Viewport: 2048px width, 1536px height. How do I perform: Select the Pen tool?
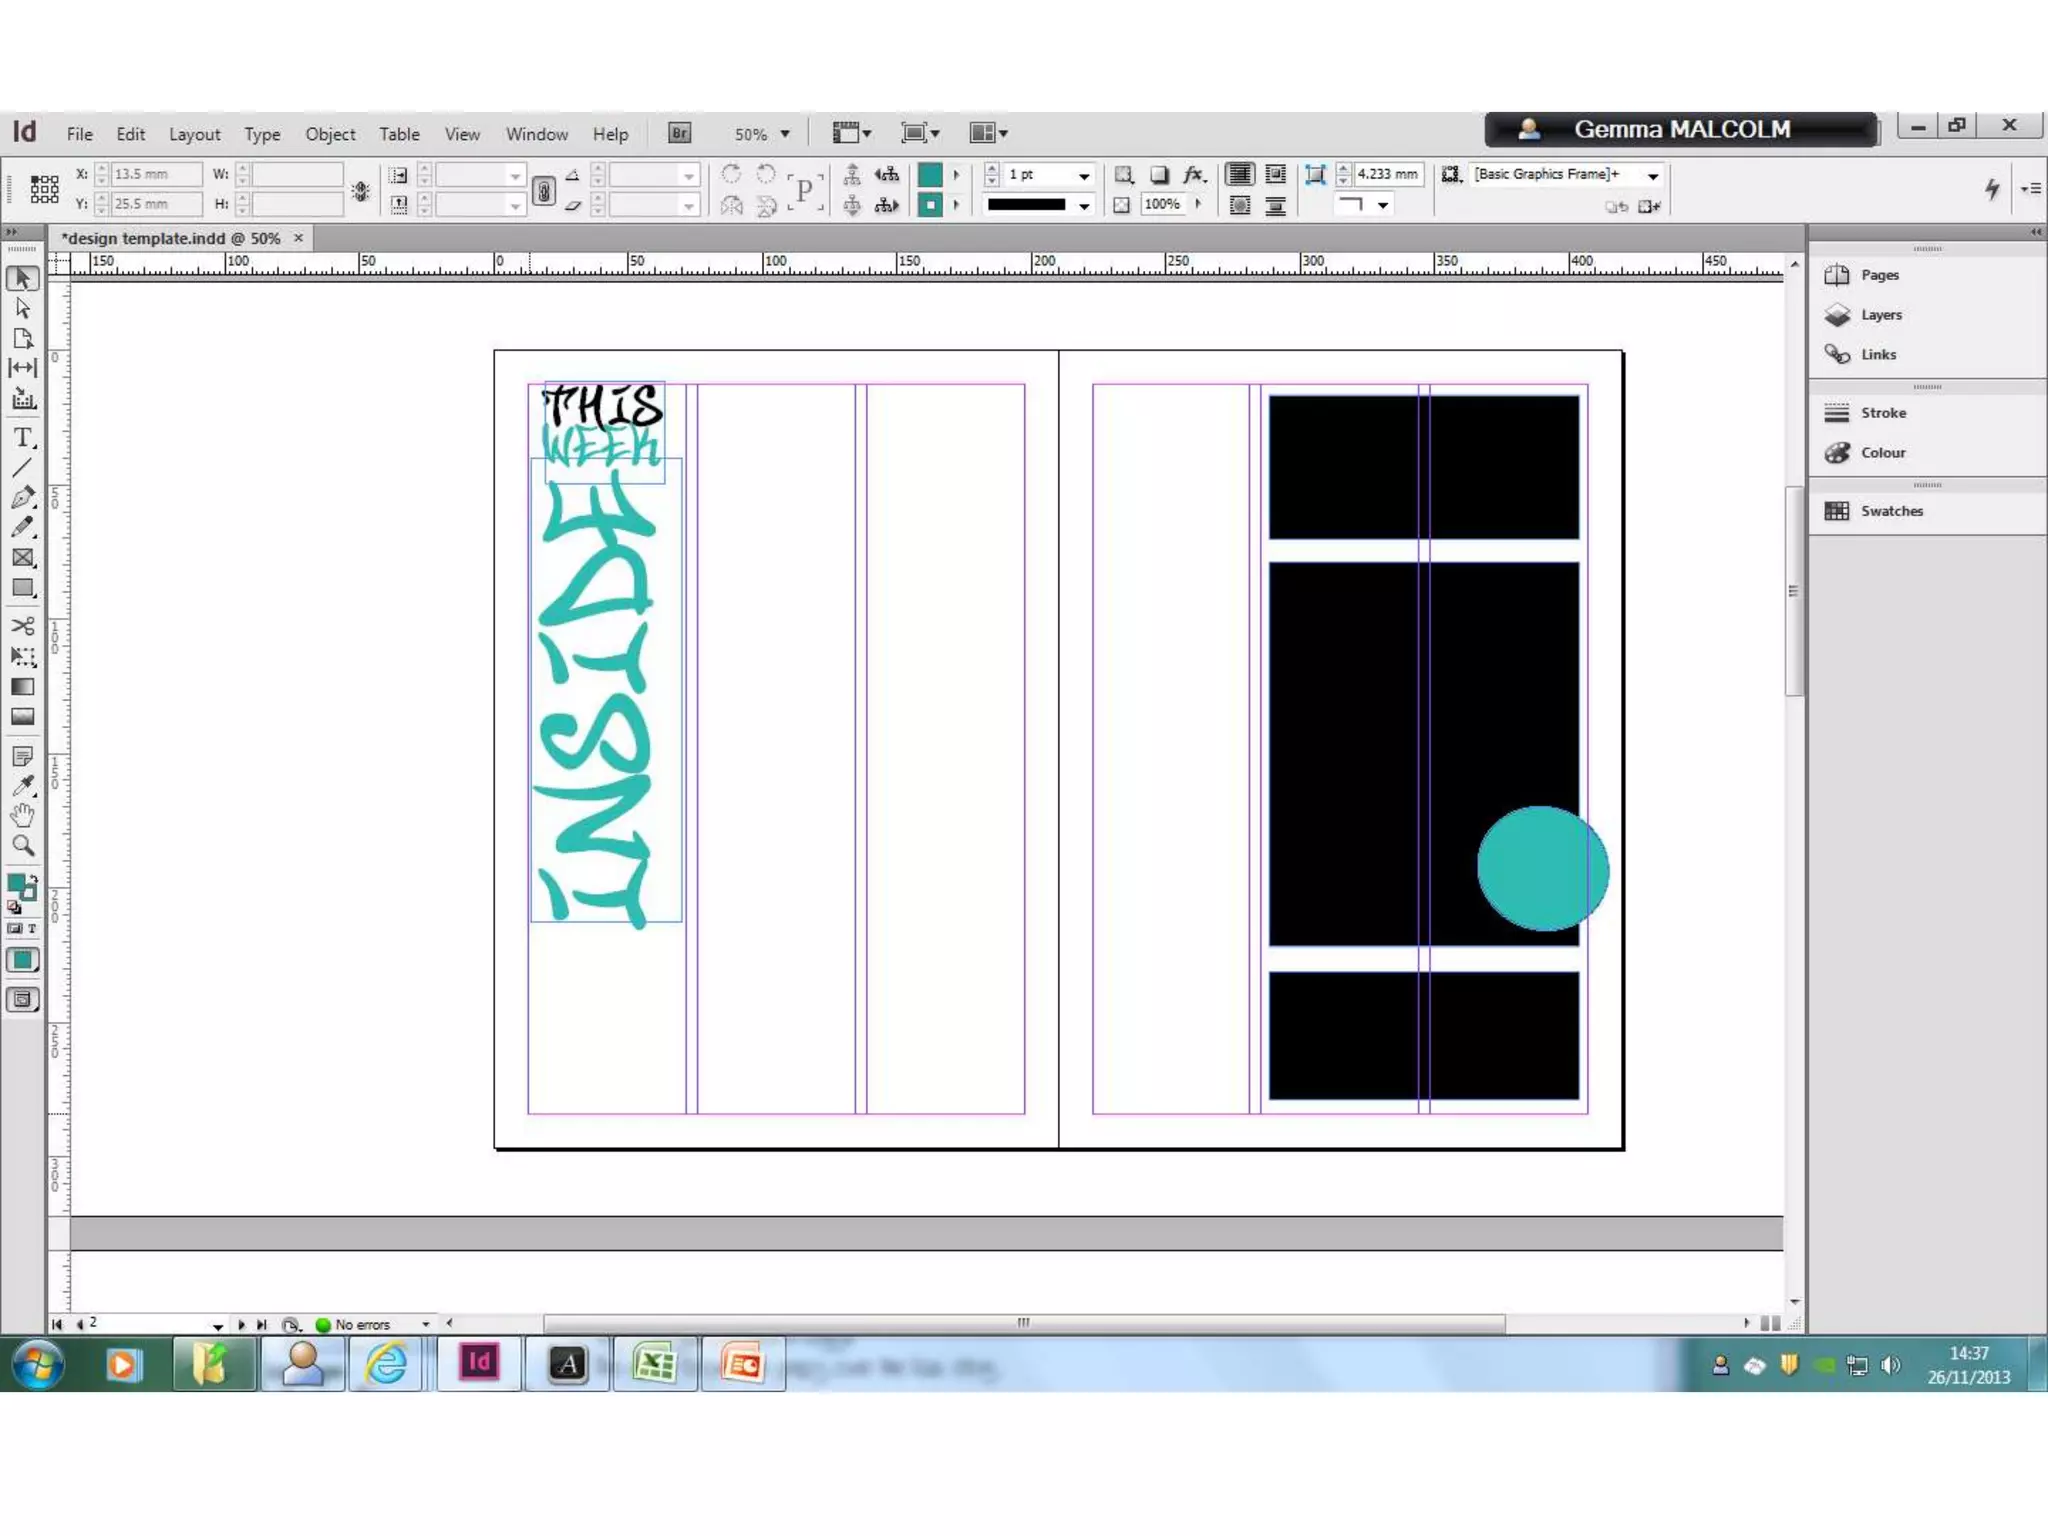point(23,497)
